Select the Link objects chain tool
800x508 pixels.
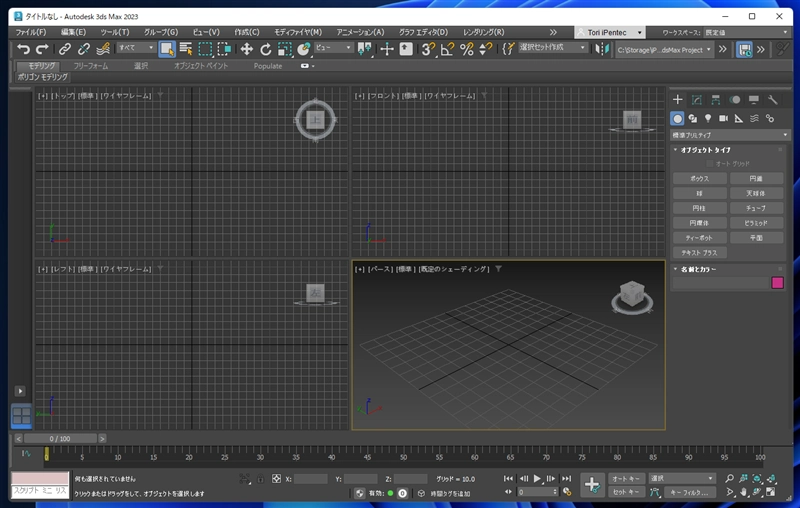65,49
